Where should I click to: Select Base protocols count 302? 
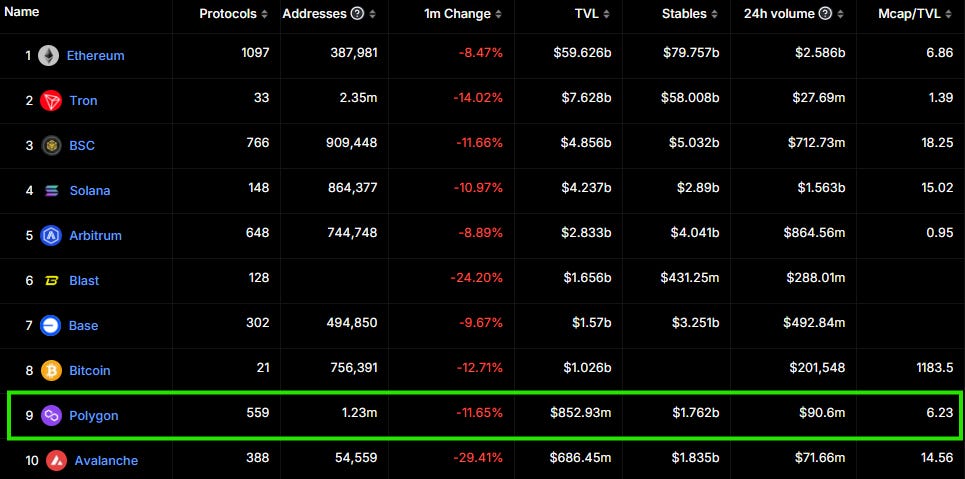(258, 323)
